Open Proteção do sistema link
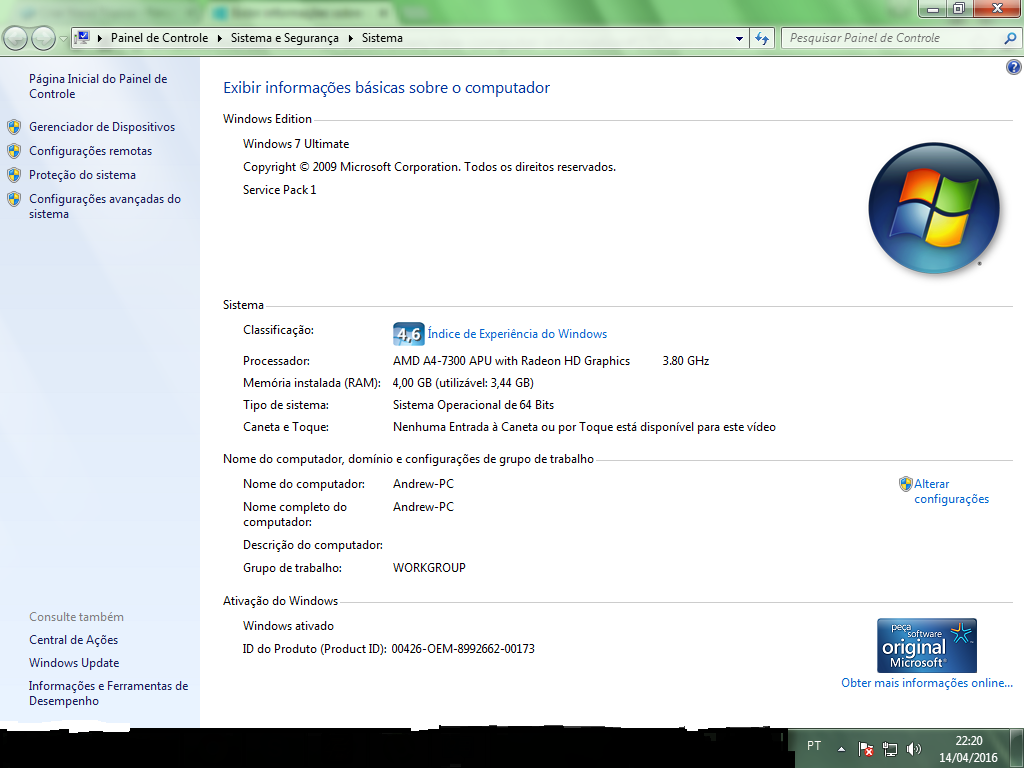Image resolution: width=1024 pixels, height=768 pixels. click(x=82, y=175)
